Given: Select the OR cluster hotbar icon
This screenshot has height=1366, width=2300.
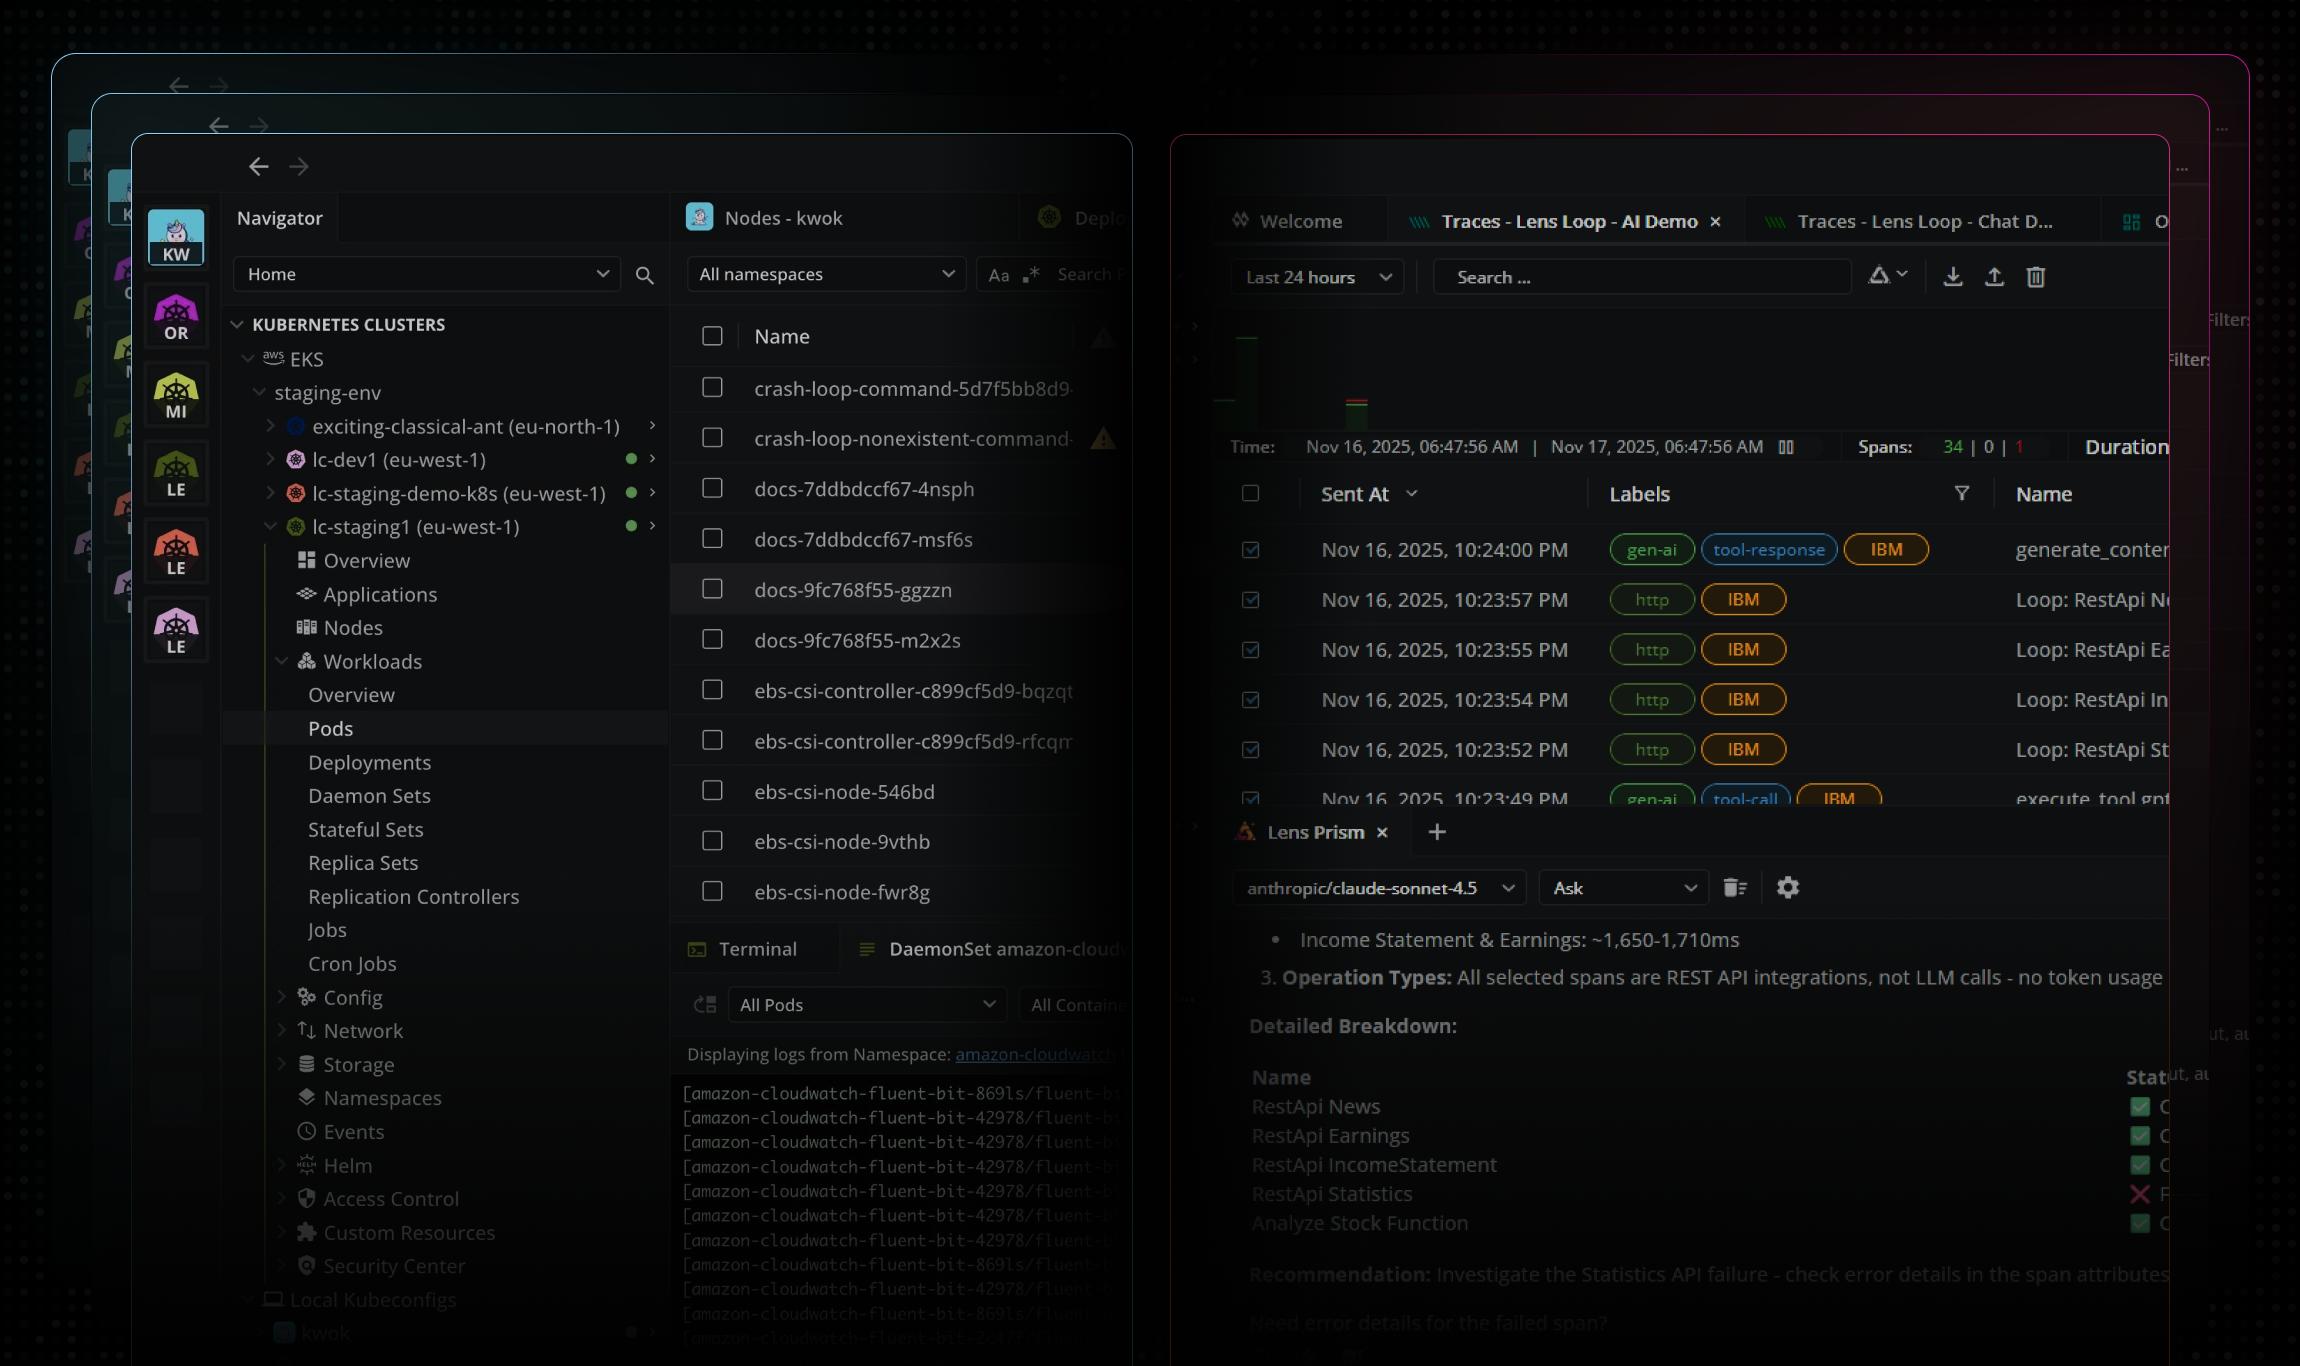Looking at the screenshot, I should [176, 317].
